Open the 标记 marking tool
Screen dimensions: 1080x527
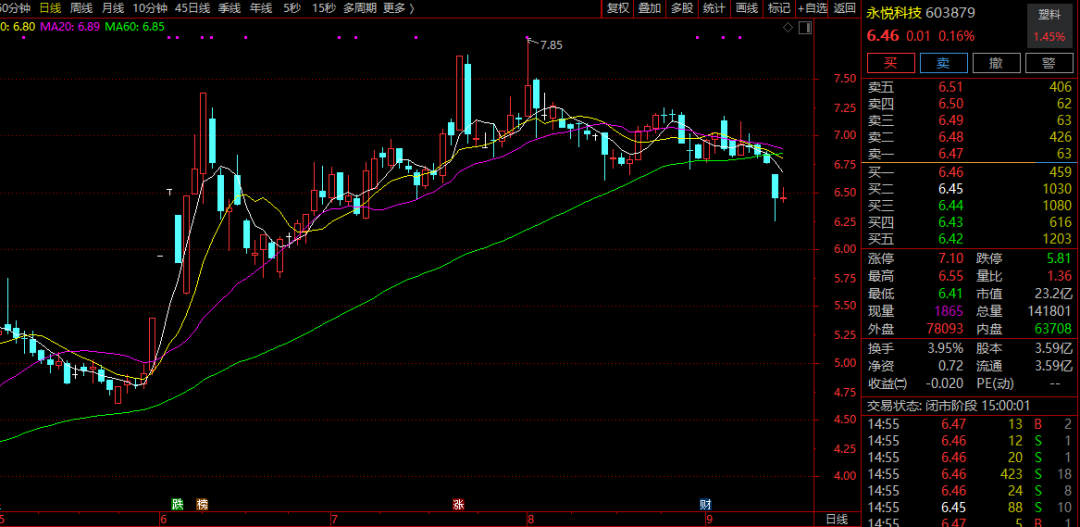coord(778,8)
